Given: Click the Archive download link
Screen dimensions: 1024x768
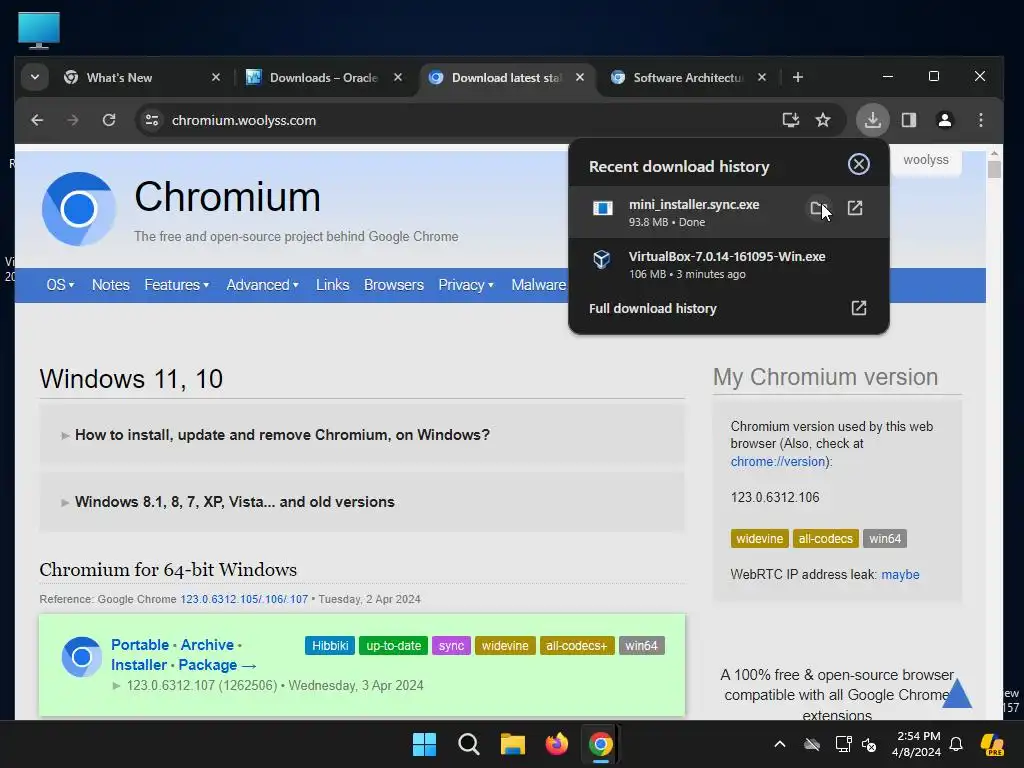Looking at the screenshot, I should point(207,645).
